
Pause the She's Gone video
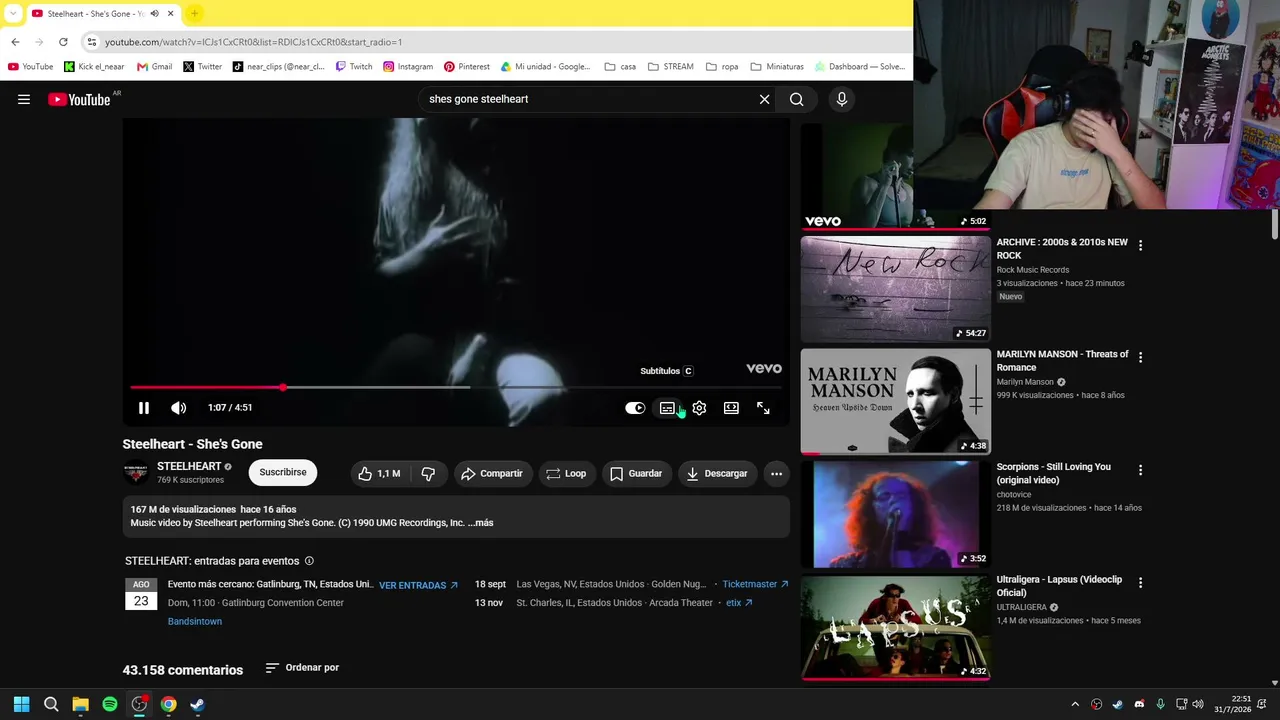(x=144, y=408)
